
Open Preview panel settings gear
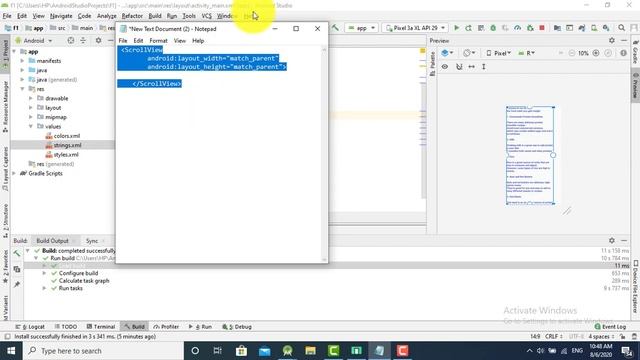(611, 40)
